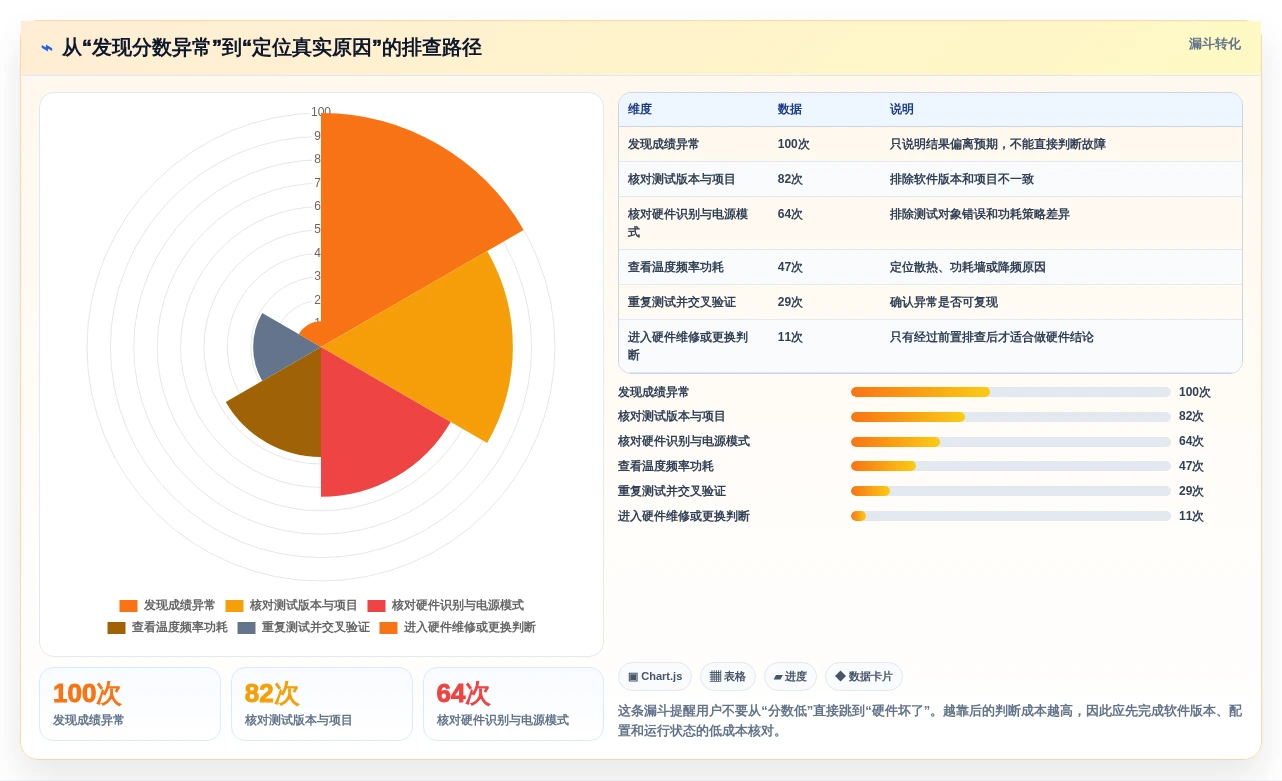Open the 64次 stat card
1282x781 pixels.
coord(513,704)
